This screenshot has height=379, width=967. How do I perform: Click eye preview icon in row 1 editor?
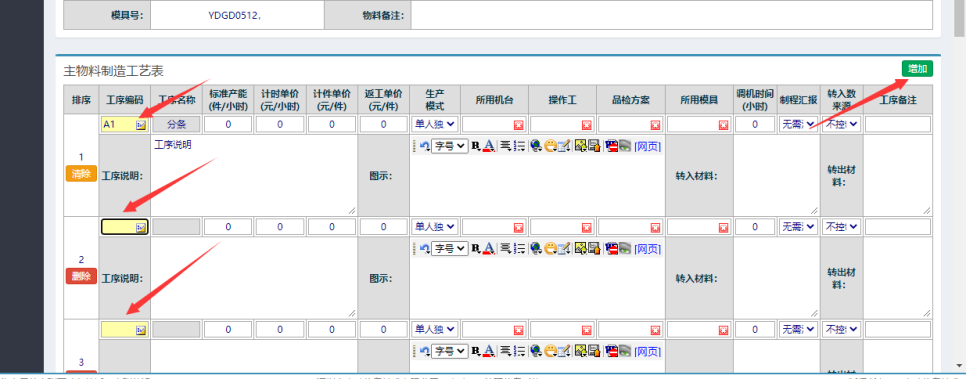625,146
